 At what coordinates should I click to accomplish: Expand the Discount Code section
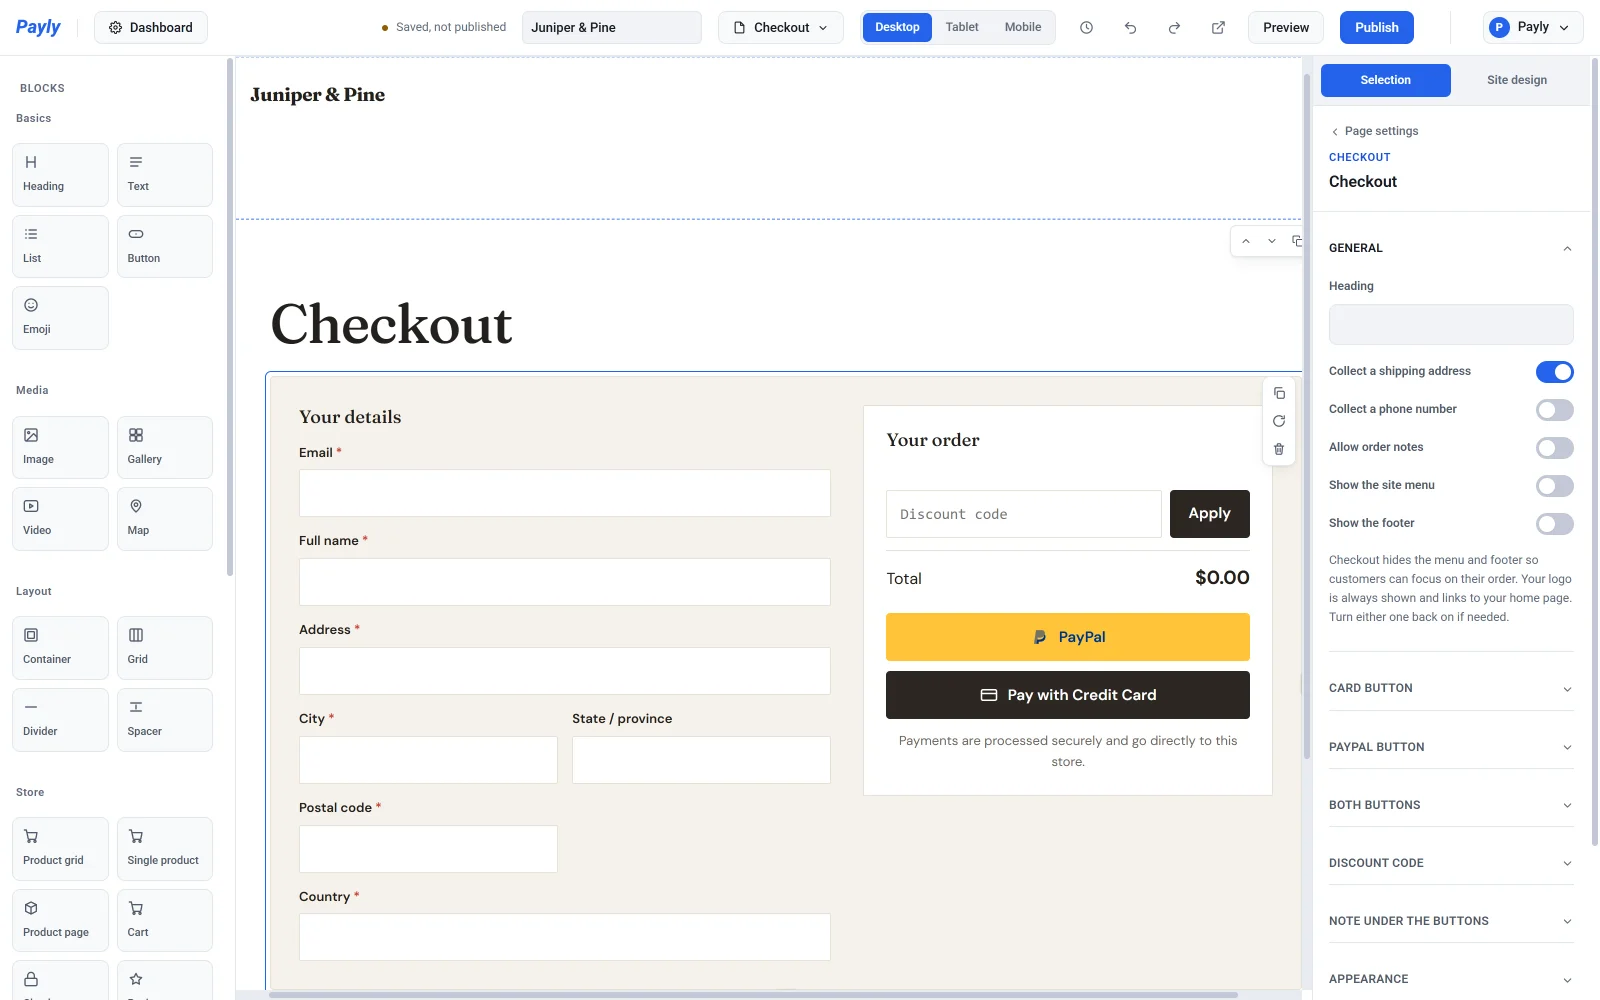coord(1451,863)
